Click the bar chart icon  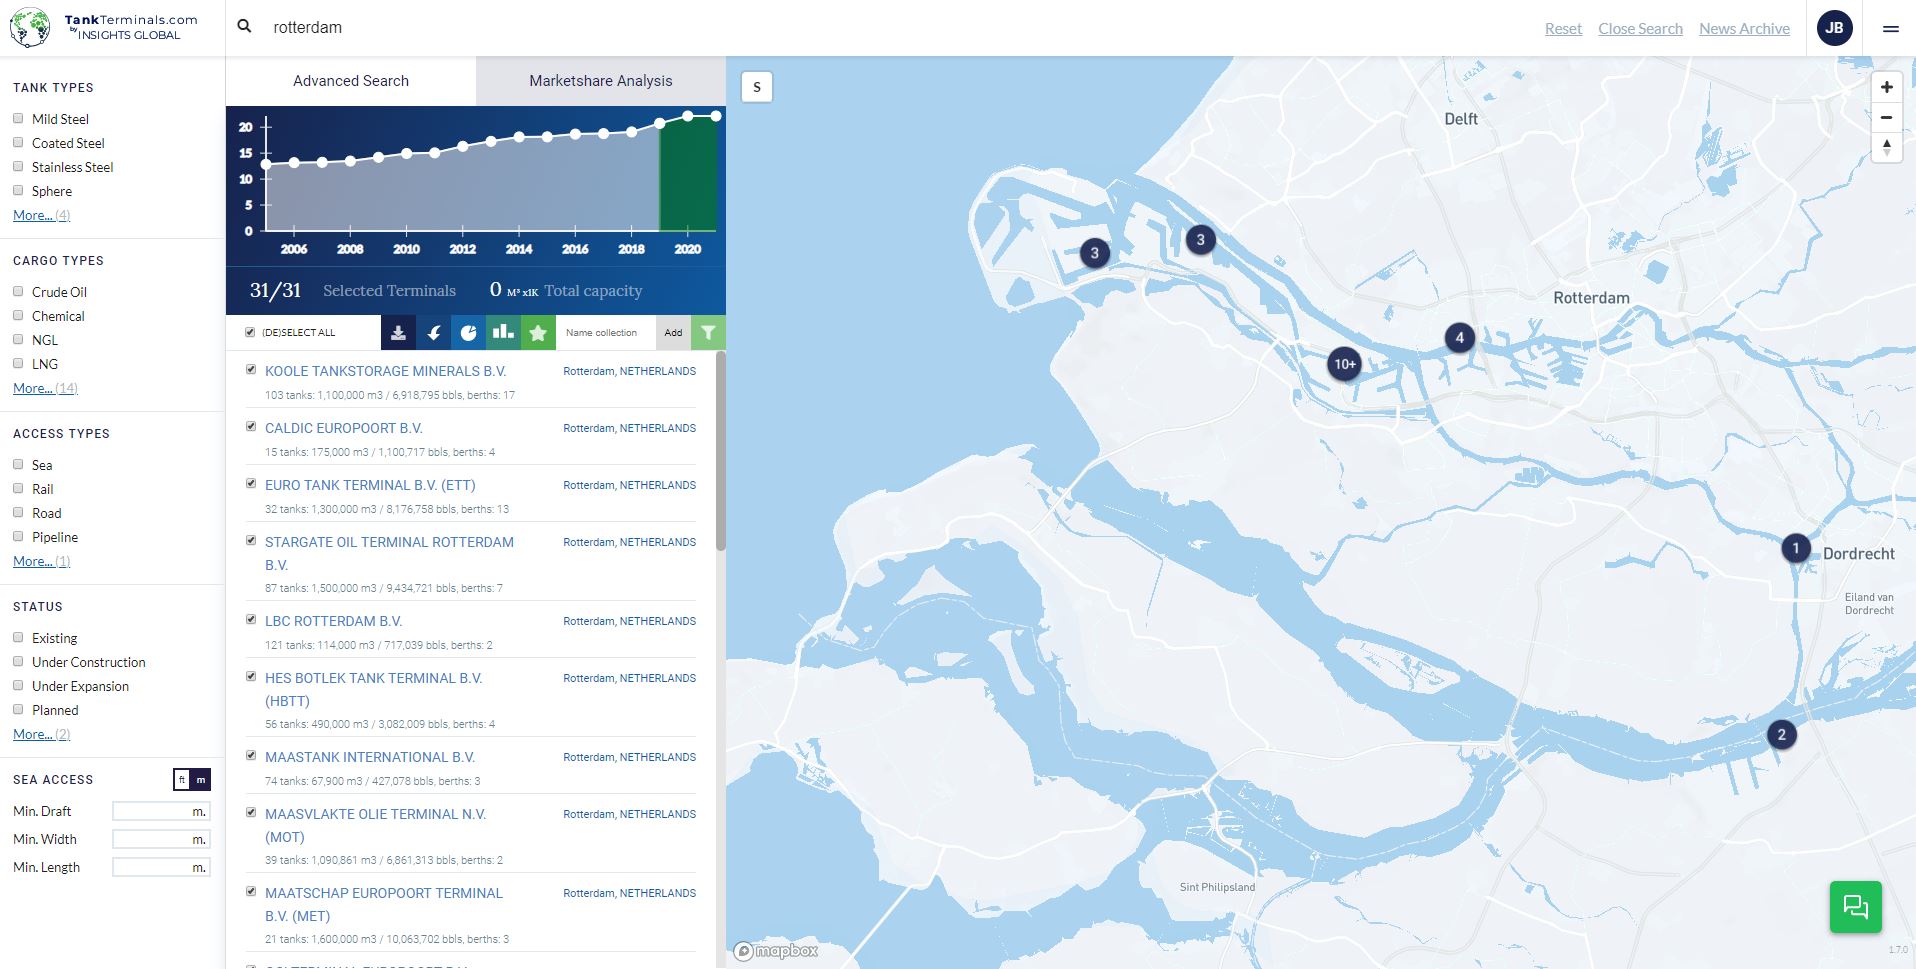coord(503,333)
